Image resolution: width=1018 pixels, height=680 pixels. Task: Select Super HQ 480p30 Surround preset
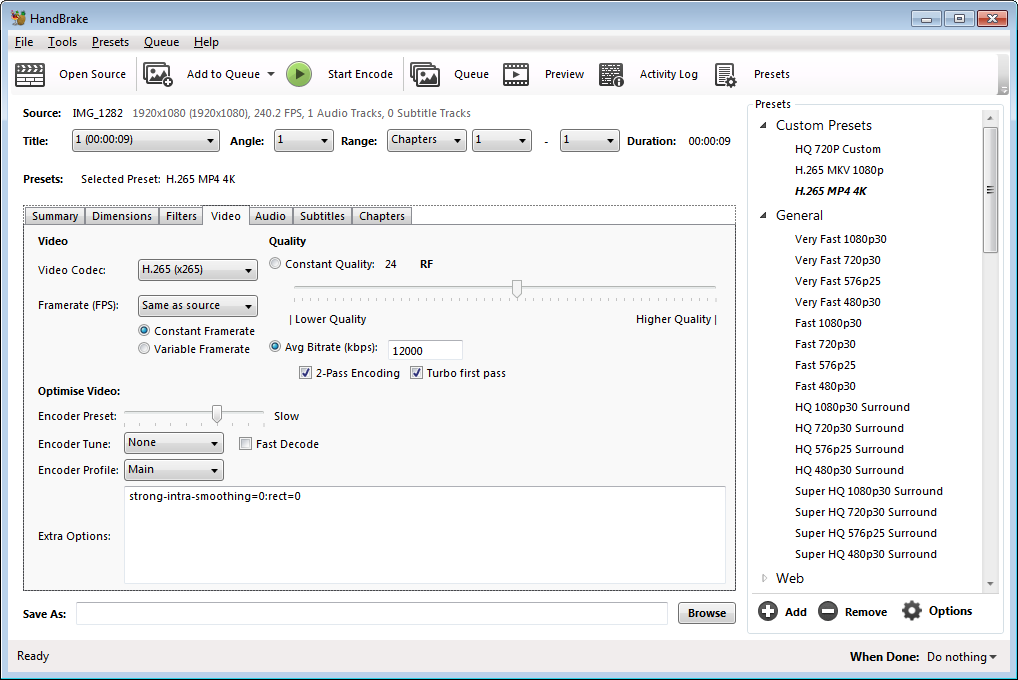click(x=865, y=554)
